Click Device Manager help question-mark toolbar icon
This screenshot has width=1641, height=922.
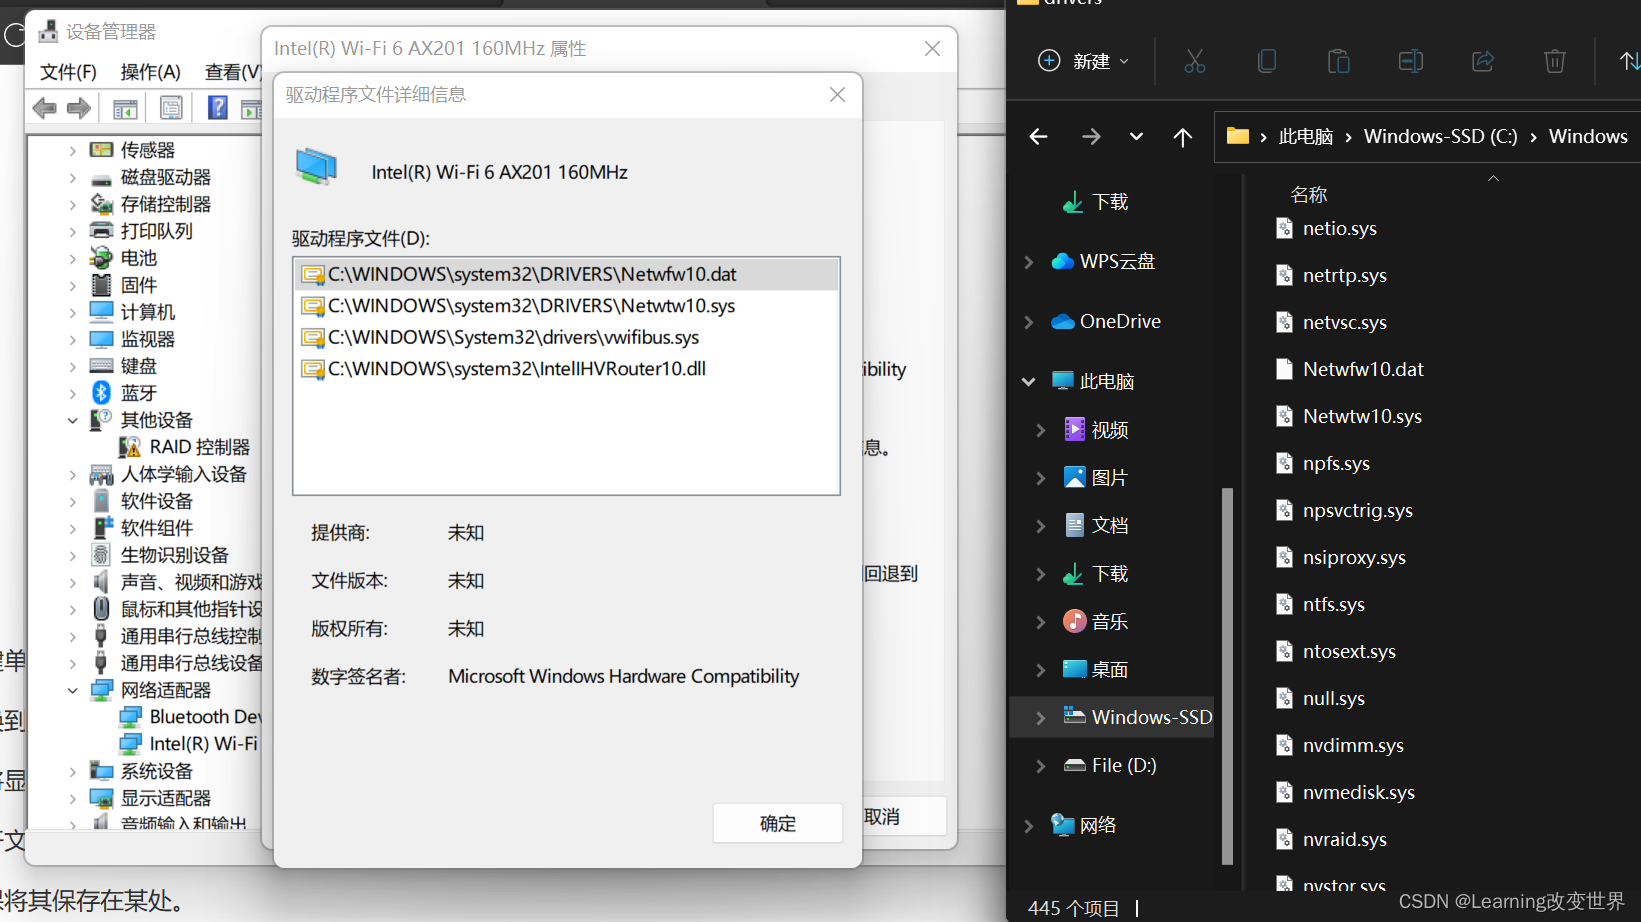click(x=217, y=107)
